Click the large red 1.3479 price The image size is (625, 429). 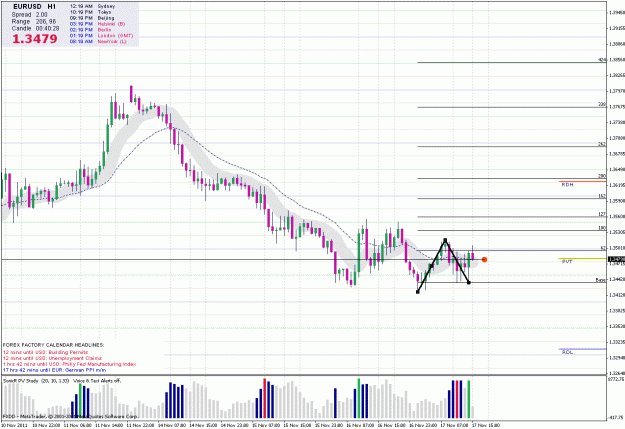pos(34,39)
